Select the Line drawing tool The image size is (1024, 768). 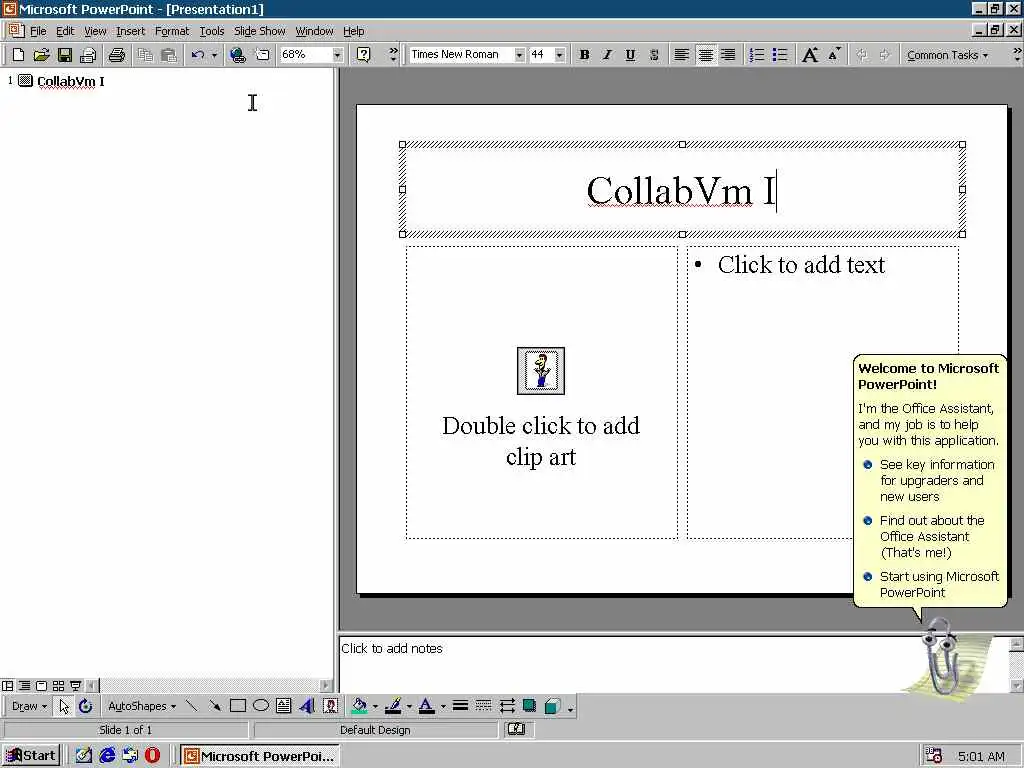click(191, 706)
